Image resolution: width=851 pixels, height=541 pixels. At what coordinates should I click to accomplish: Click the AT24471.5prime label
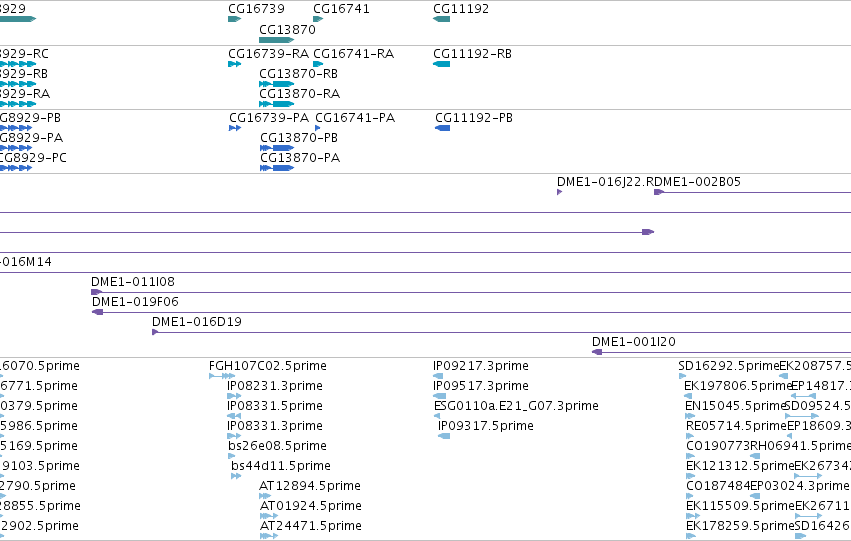tap(310, 526)
